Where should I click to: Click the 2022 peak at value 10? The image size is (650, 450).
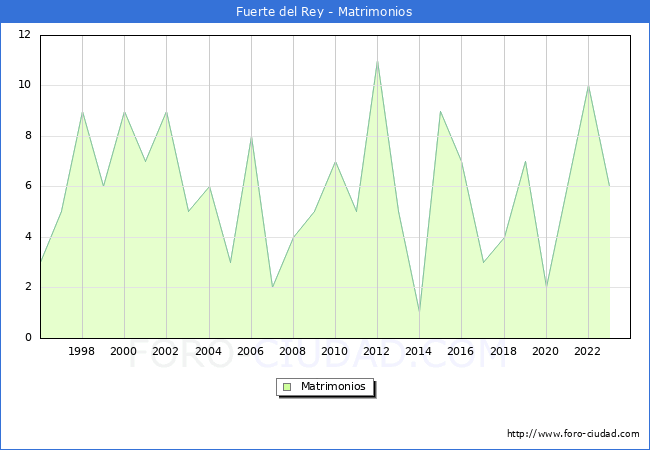coord(588,86)
